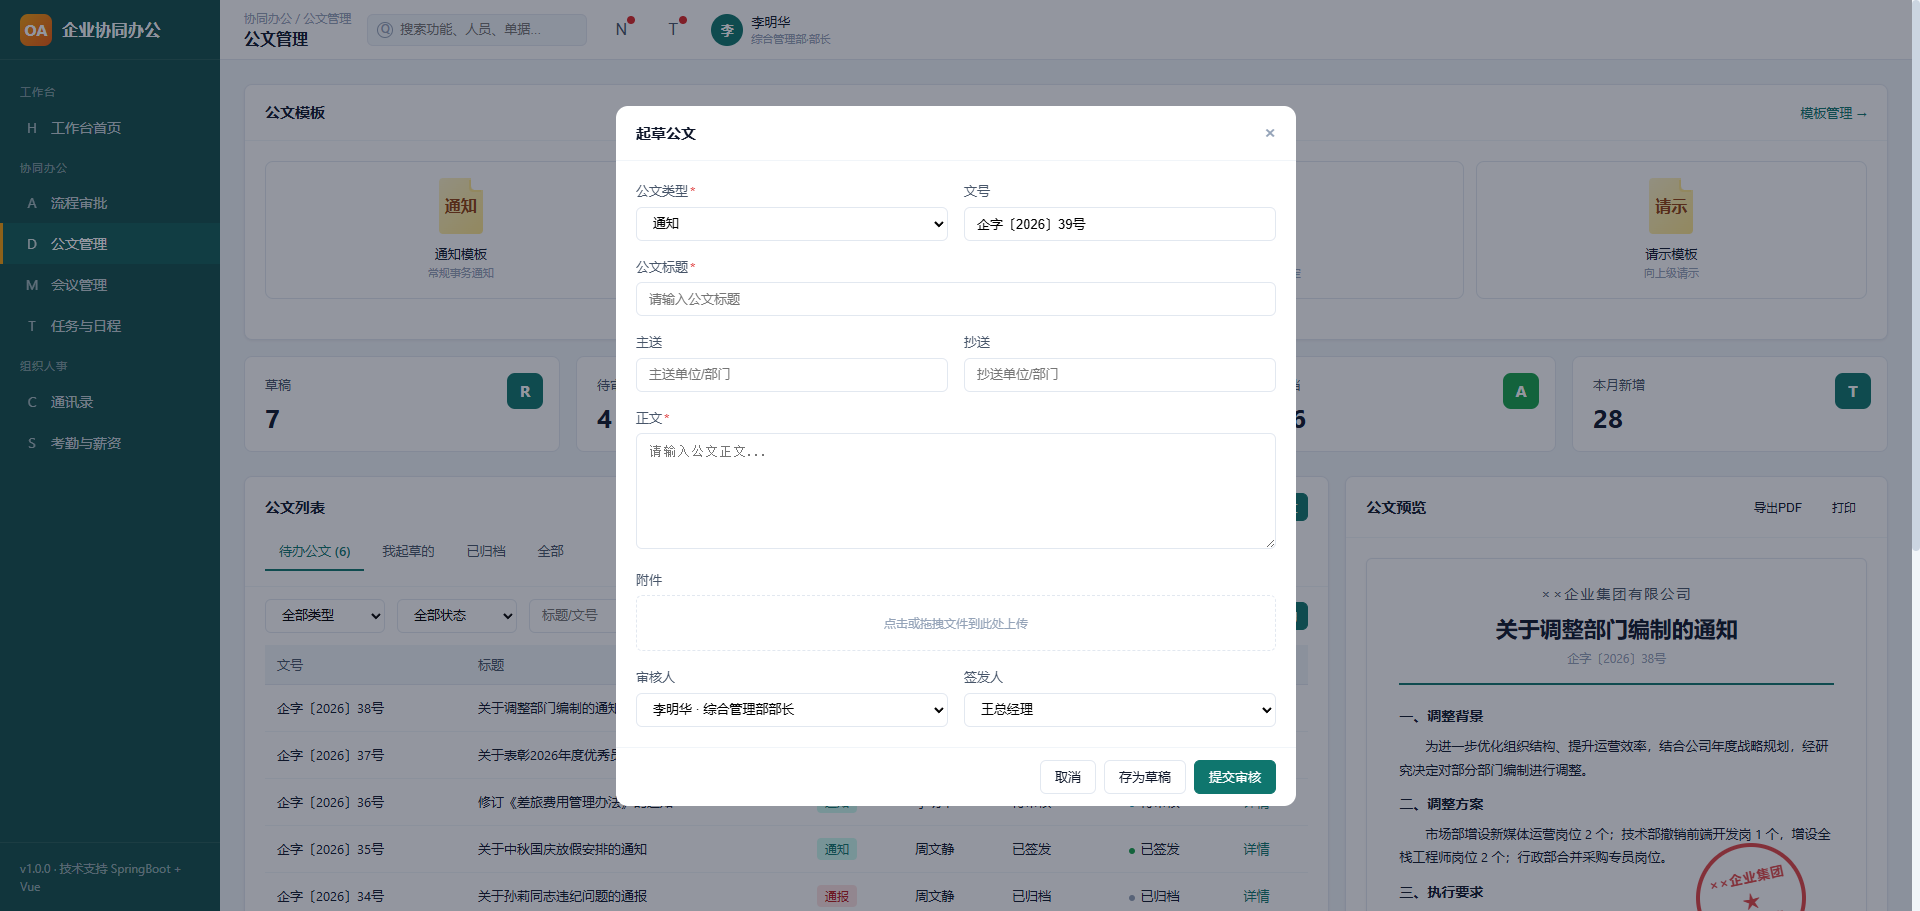The image size is (1920, 911).
Task: Open the 公文类型 dropdown showing 通知
Action: 792,224
